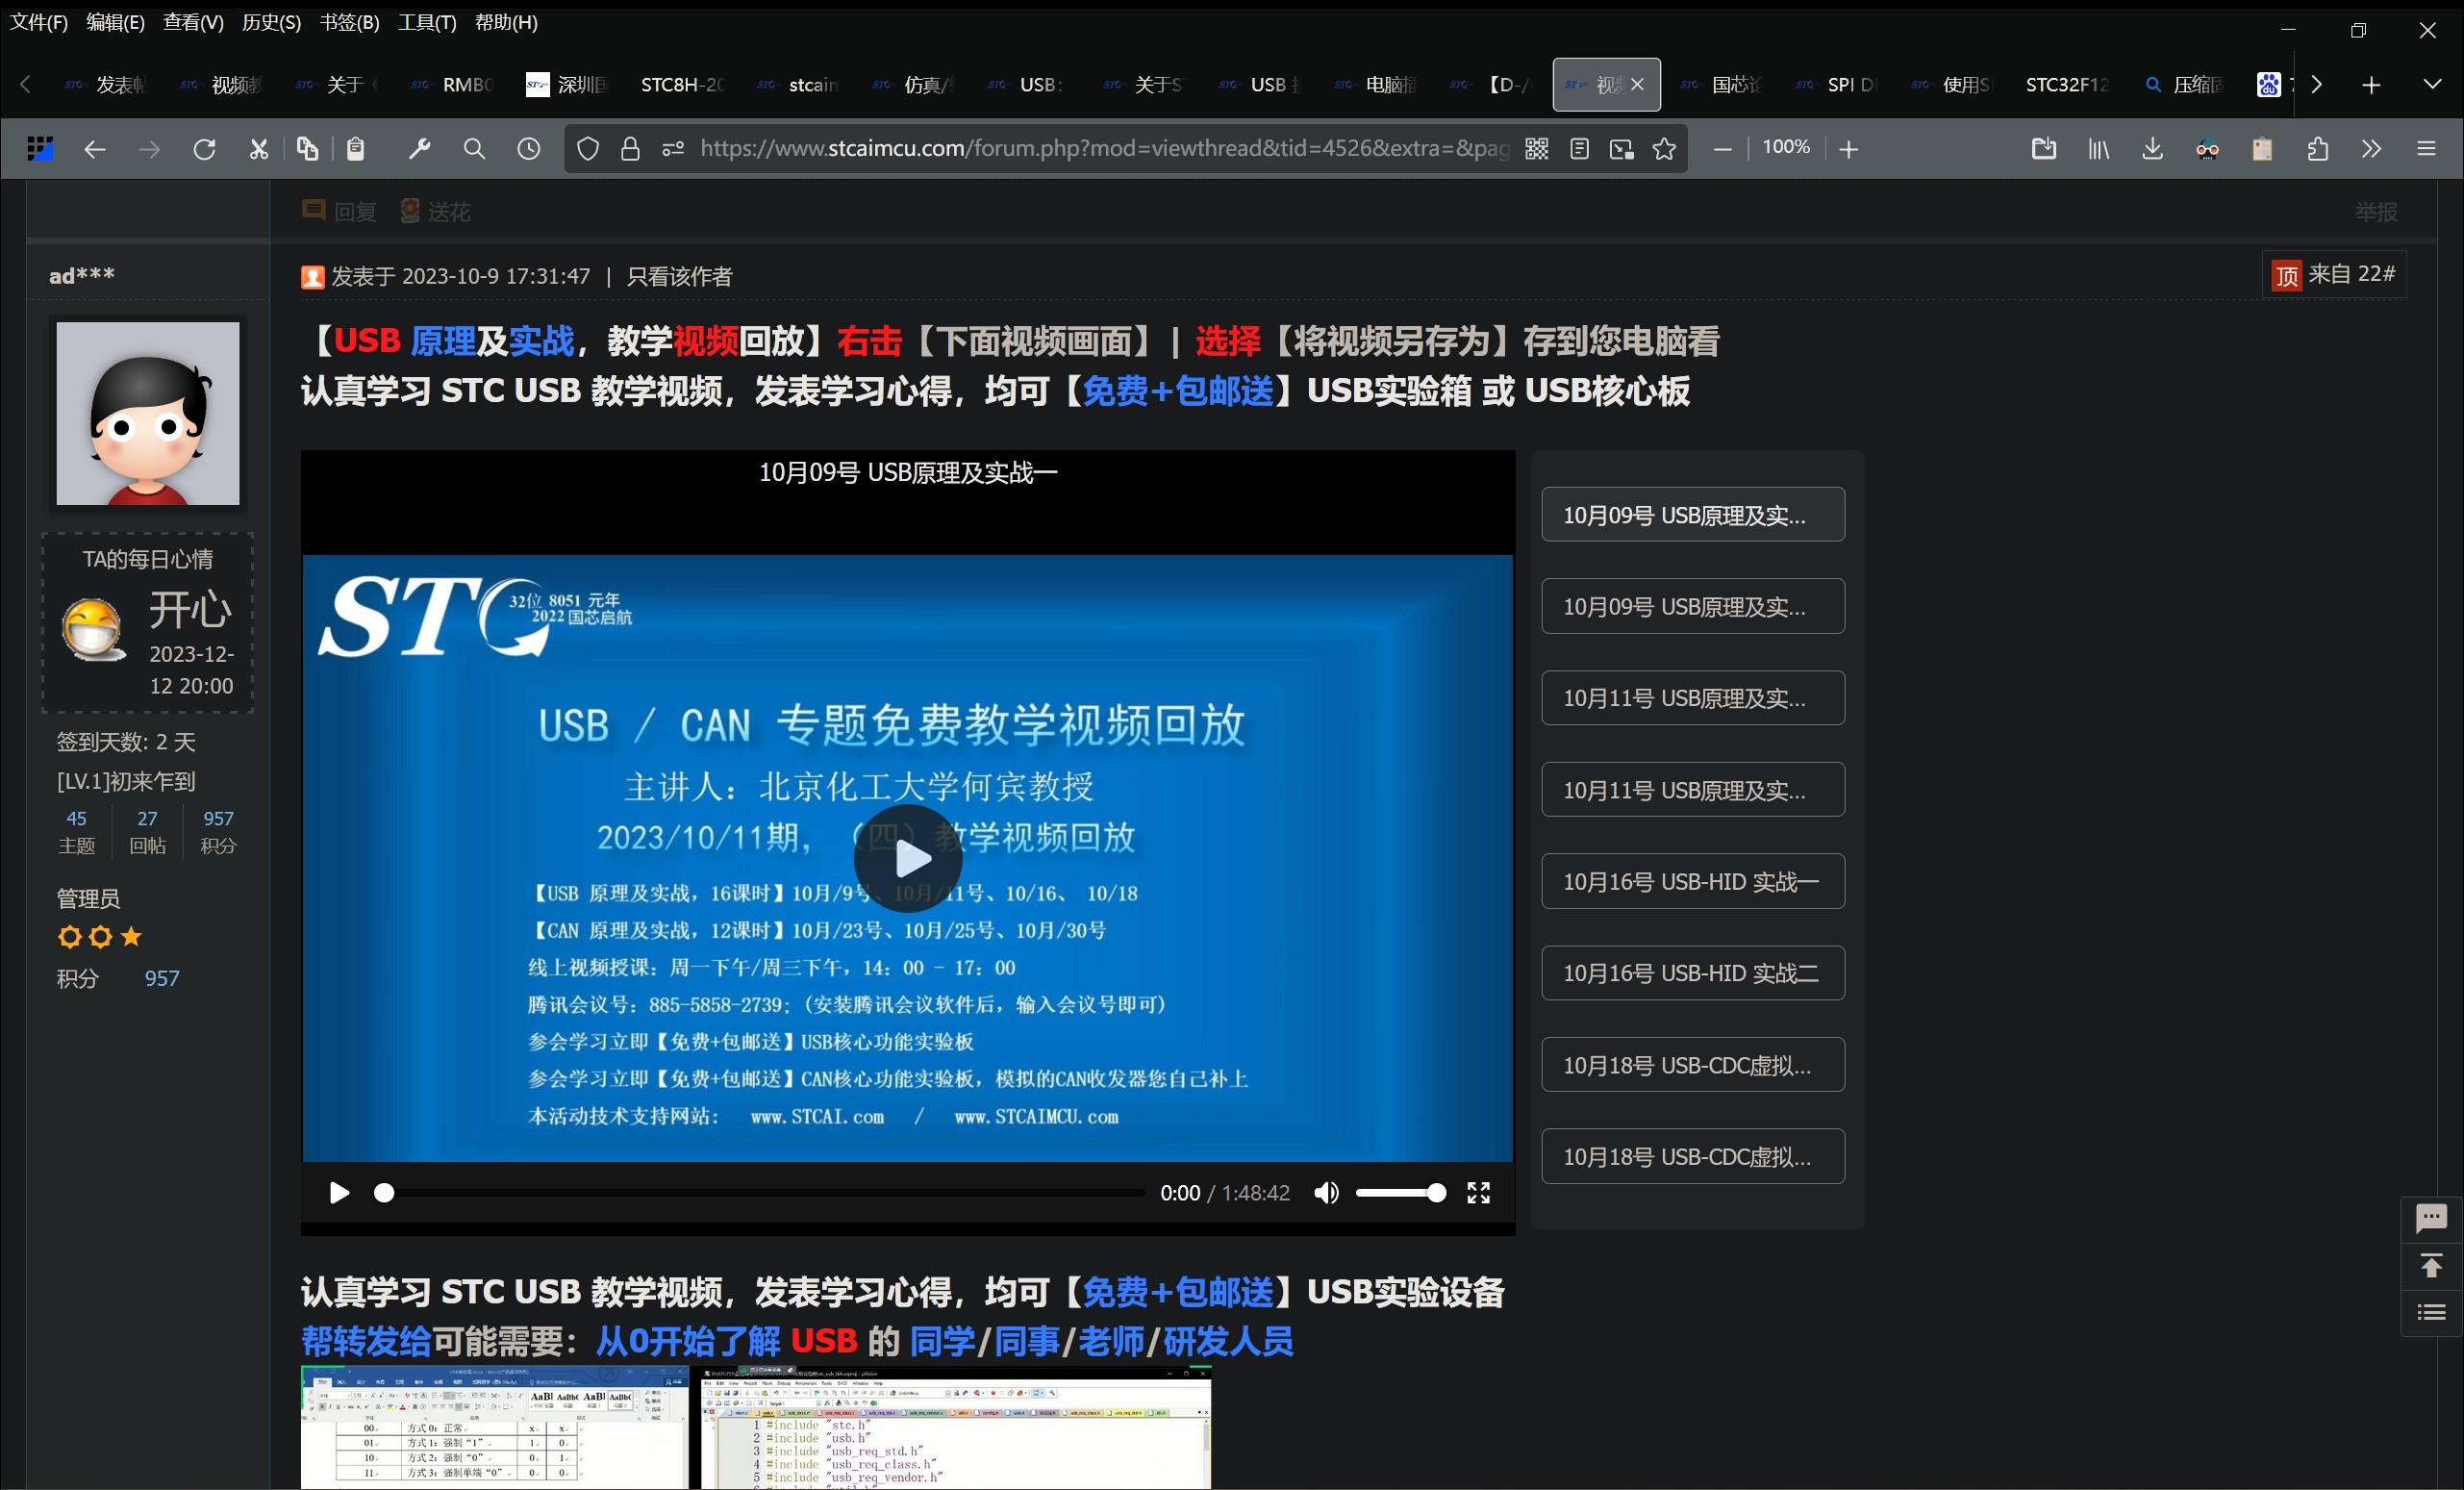Open the 文件(F) menu
The image size is (2464, 1490).
coord(39,22)
